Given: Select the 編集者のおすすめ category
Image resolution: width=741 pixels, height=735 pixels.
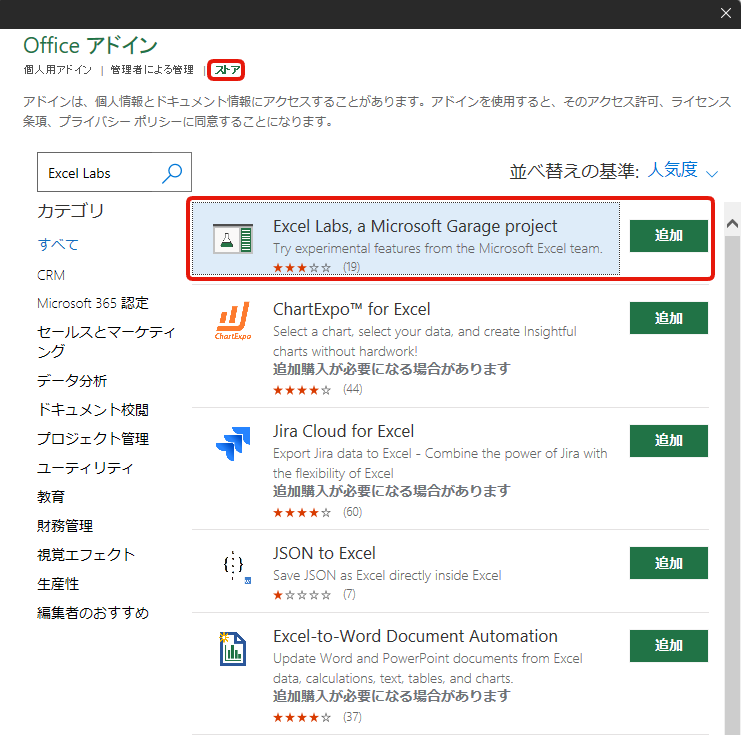Looking at the screenshot, I should click(93, 613).
